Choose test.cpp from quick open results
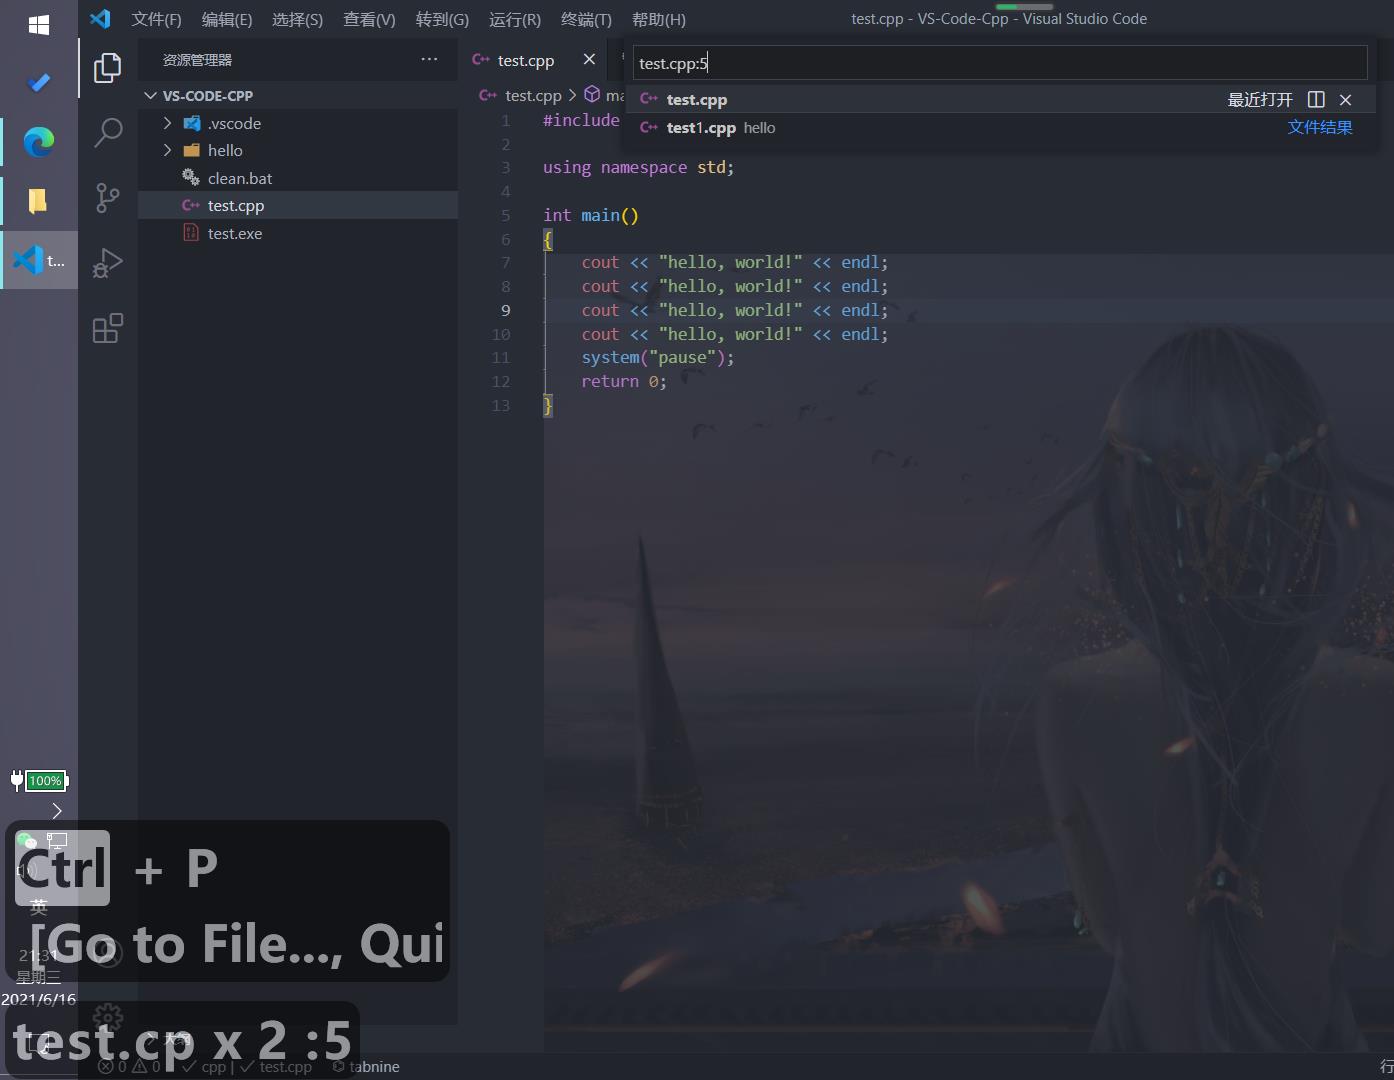 (x=1000, y=99)
